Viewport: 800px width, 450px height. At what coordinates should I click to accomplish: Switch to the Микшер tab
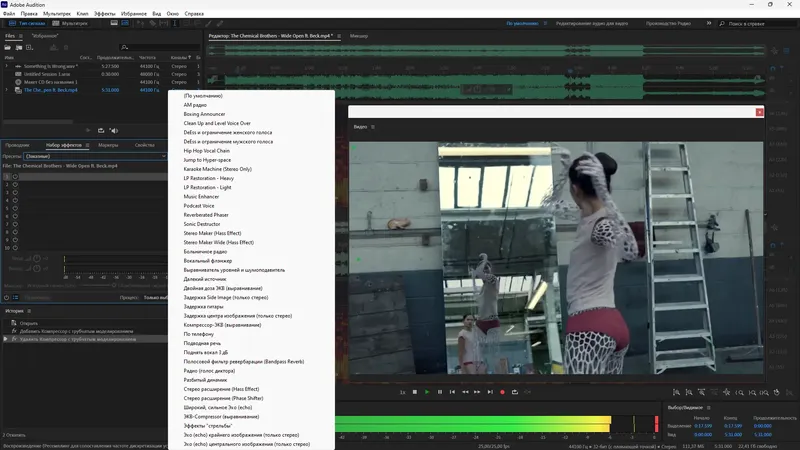(359, 36)
